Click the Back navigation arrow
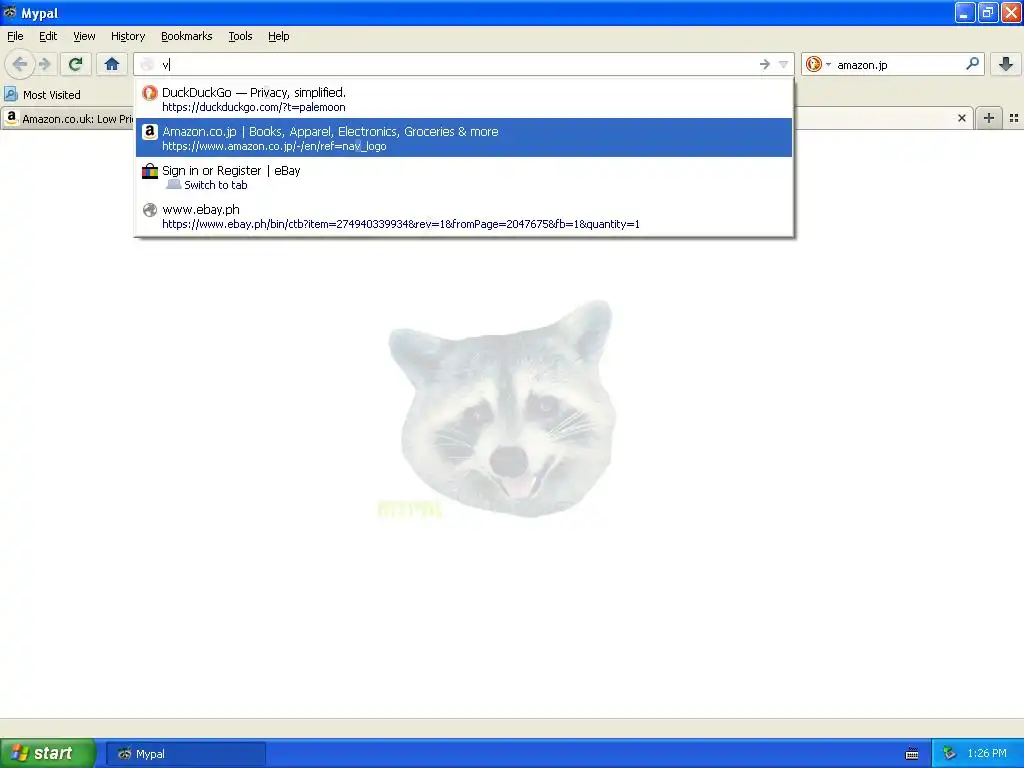The height and width of the screenshot is (768, 1024). (19, 64)
